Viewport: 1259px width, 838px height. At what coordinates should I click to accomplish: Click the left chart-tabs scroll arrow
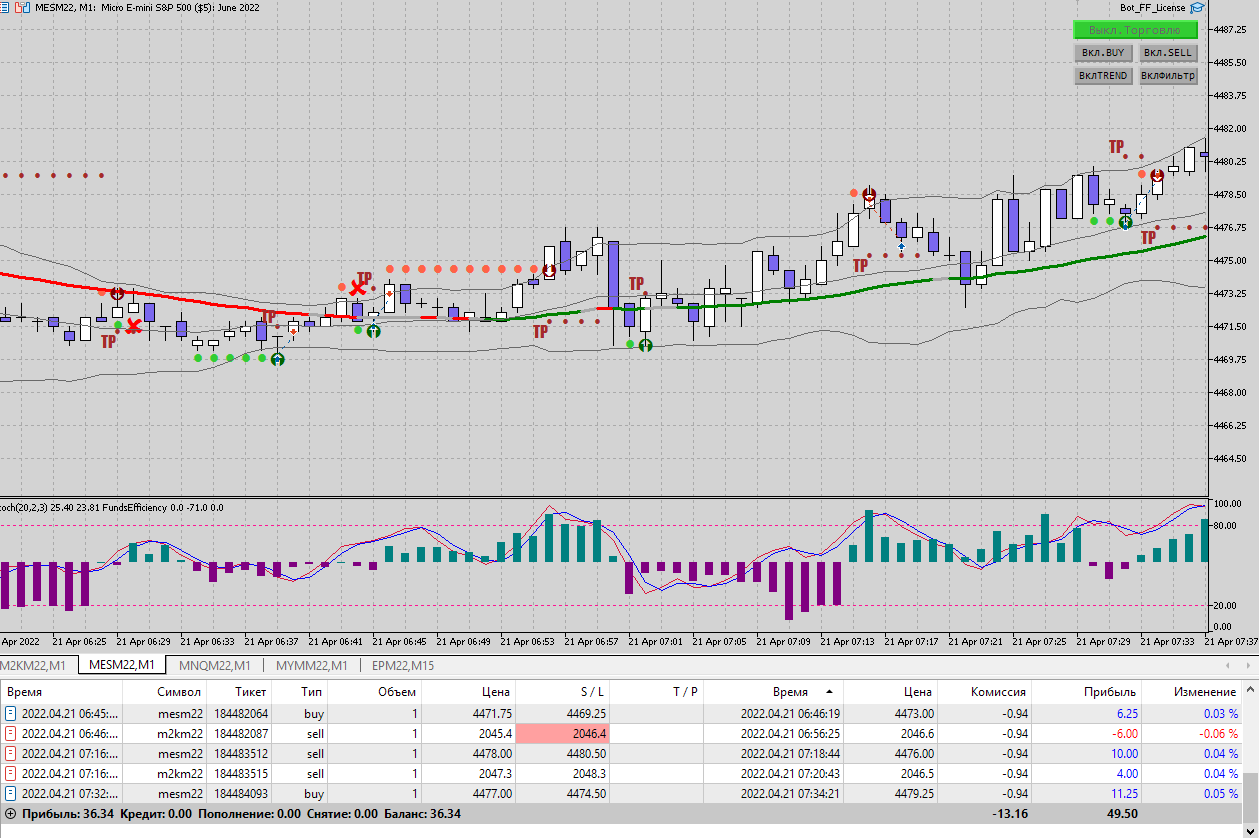(1228, 665)
